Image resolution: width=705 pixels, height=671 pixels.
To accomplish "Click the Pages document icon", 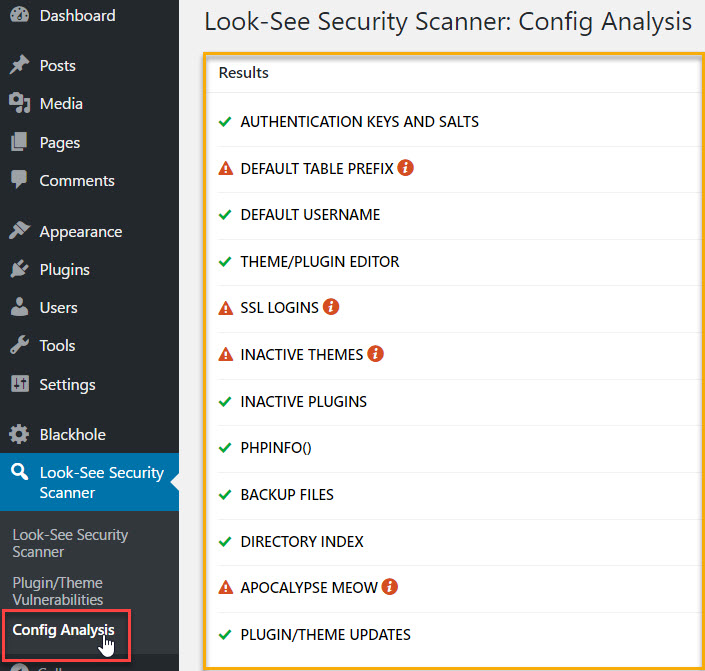I will click(x=19, y=142).
